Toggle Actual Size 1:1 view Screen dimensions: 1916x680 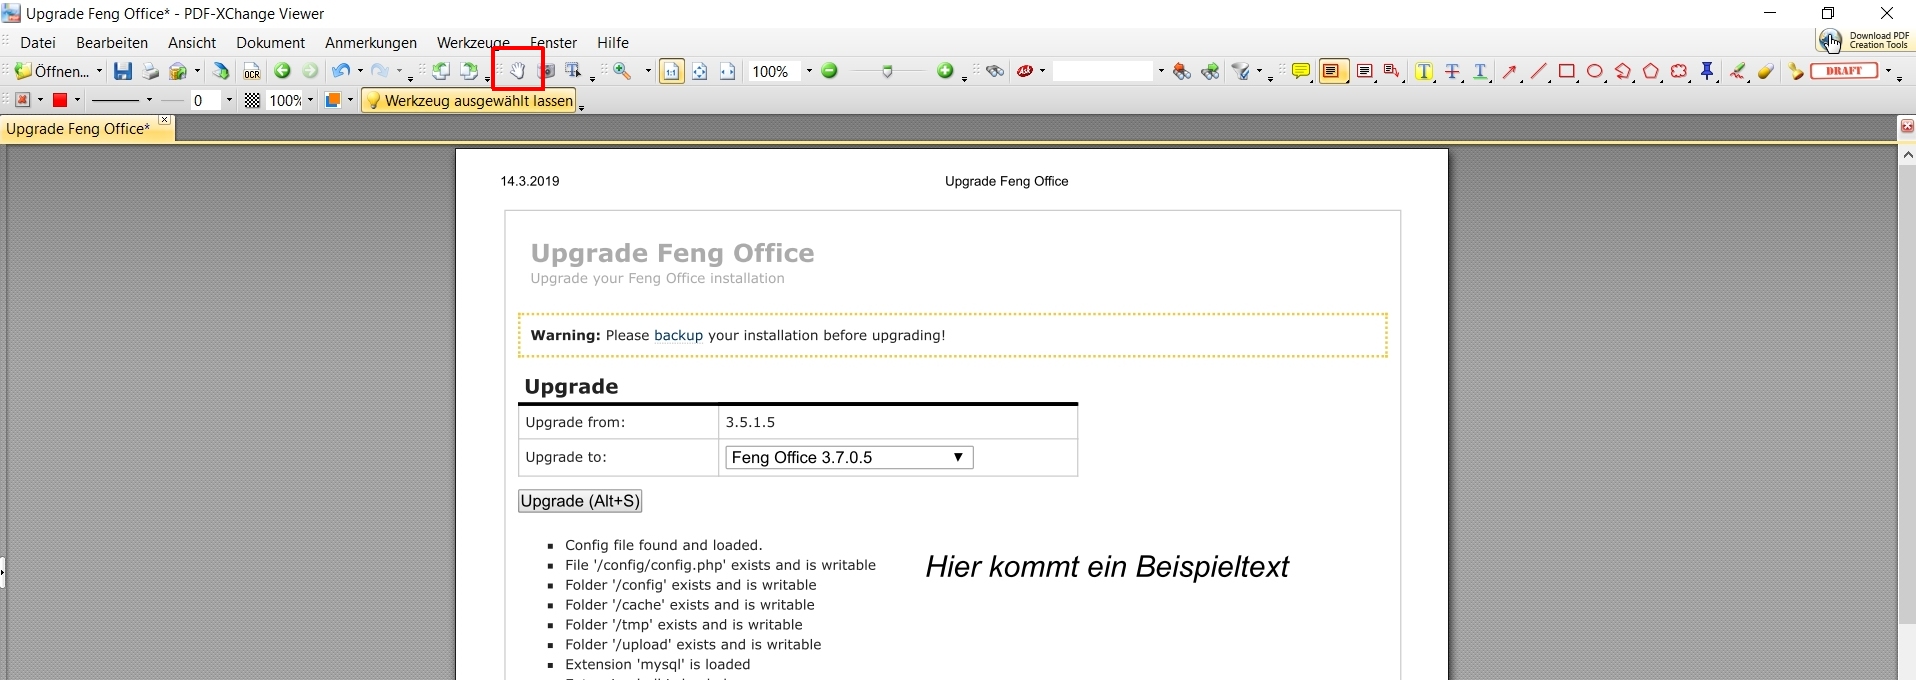pos(672,71)
